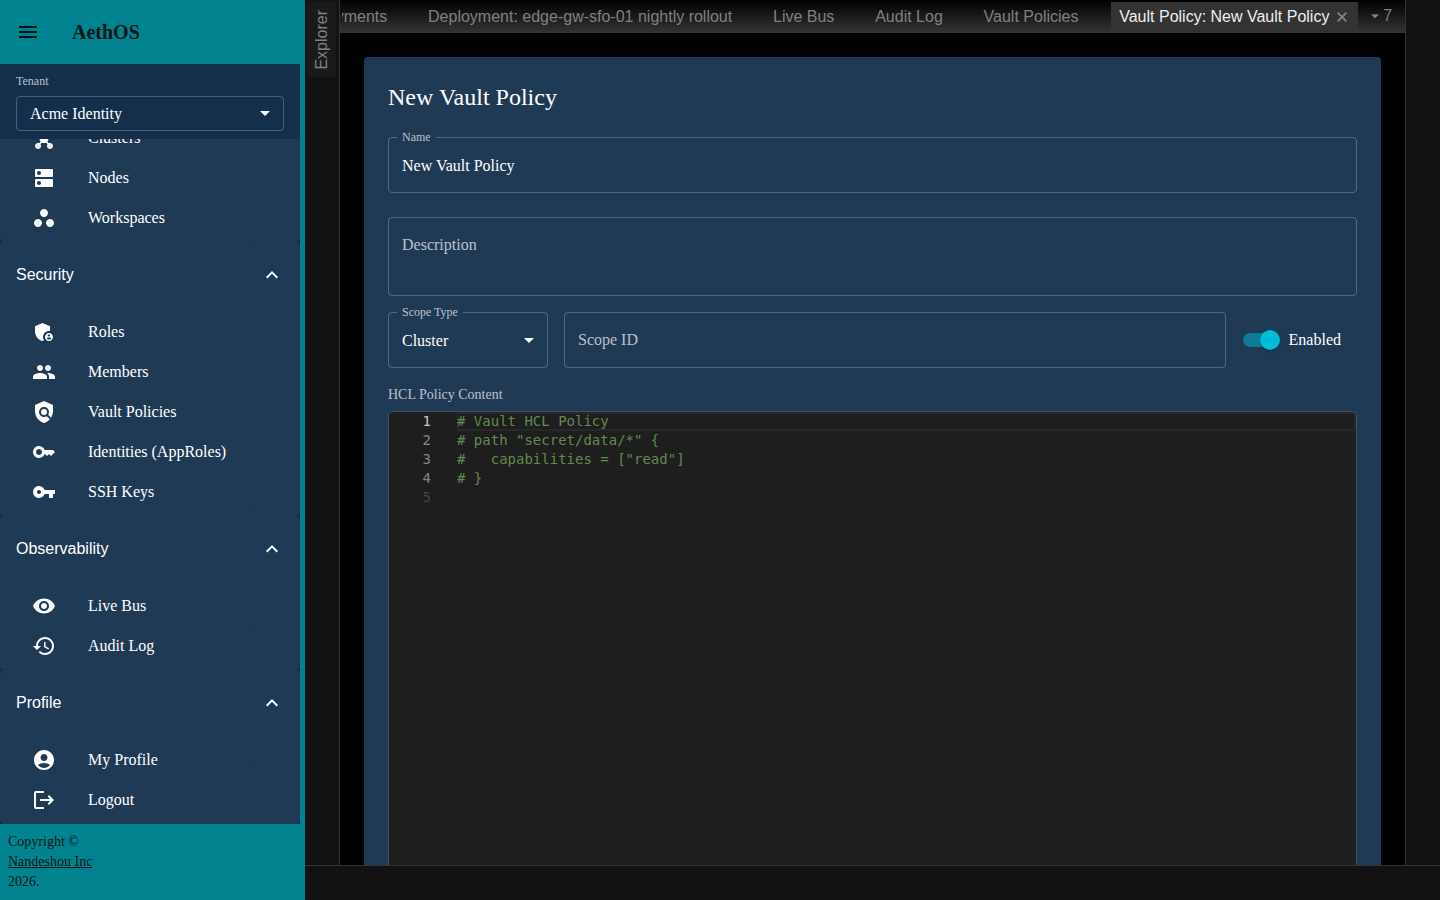Follow the Nandeshou Inc footer link
This screenshot has height=900, width=1440.
pyautogui.click(x=50, y=861)
